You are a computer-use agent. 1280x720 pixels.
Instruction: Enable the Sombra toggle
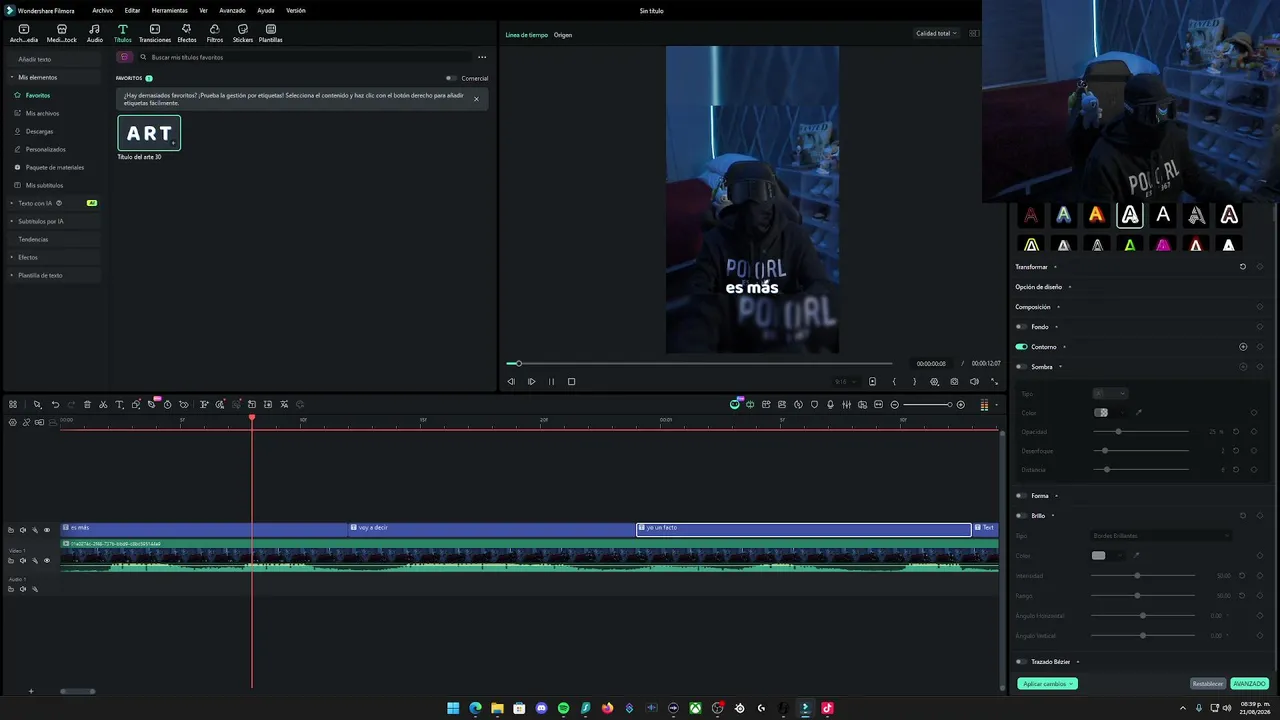[1021, 367]
